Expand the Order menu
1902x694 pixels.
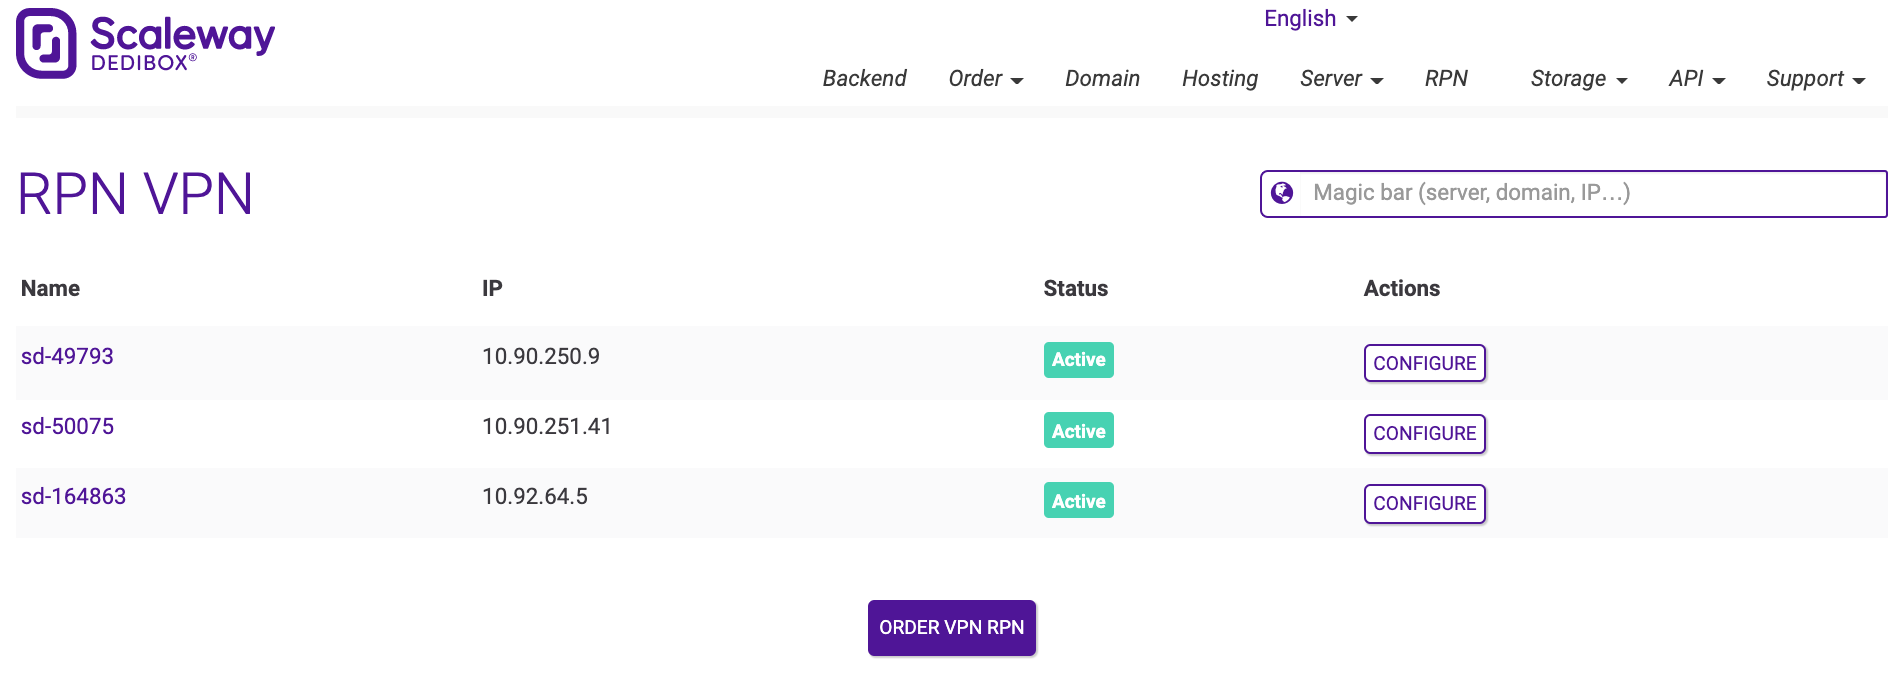[x=985, y=79]
